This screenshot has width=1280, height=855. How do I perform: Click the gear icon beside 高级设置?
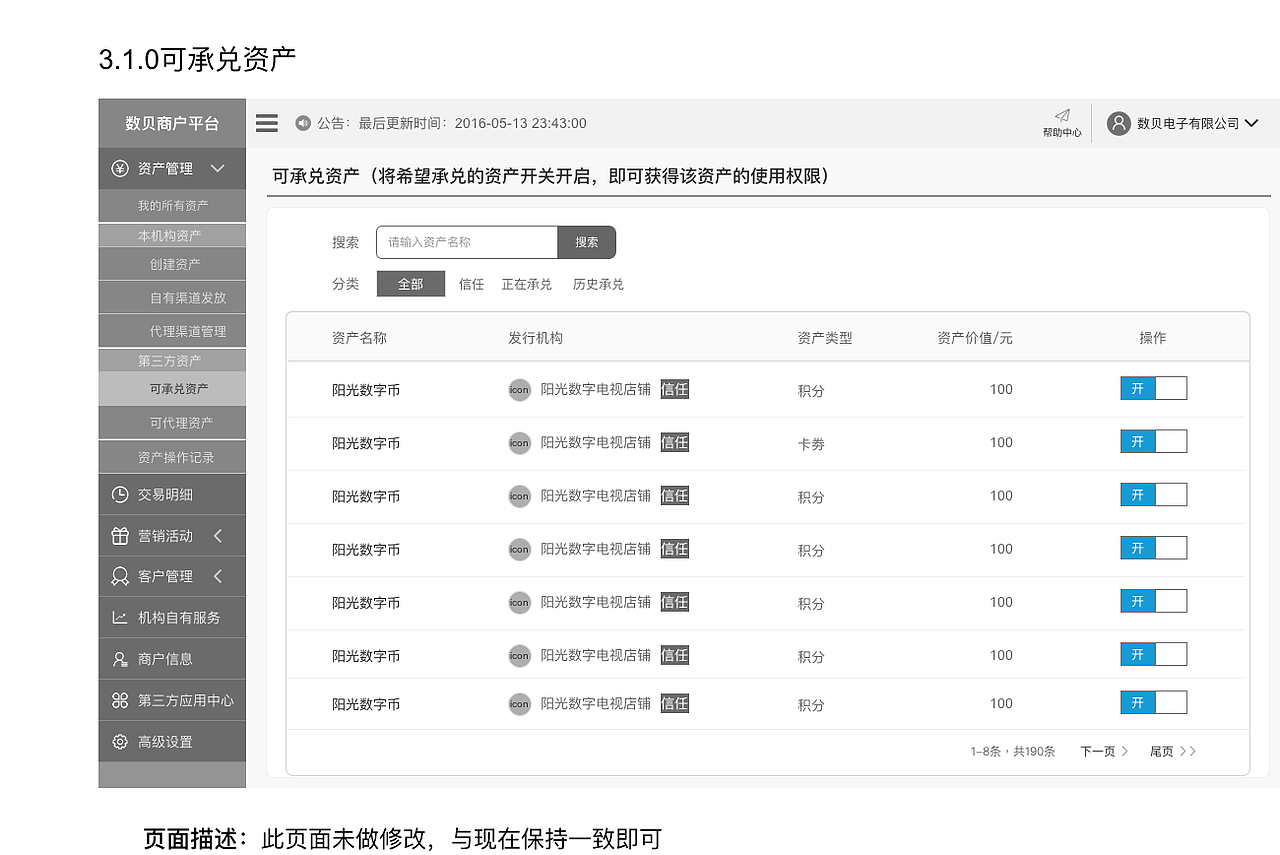click(x=120, y=742)
